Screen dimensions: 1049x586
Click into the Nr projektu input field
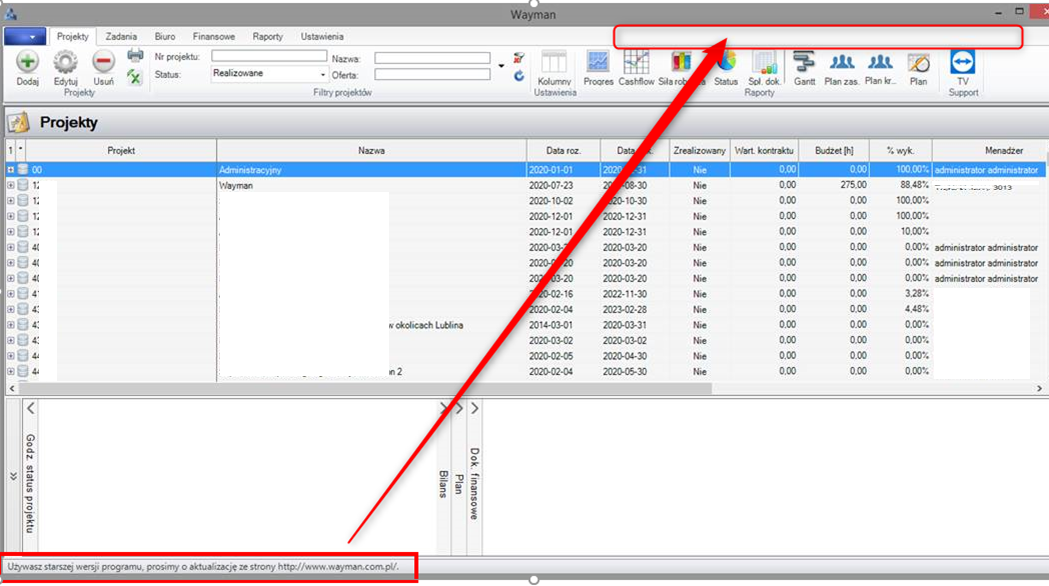270,56
